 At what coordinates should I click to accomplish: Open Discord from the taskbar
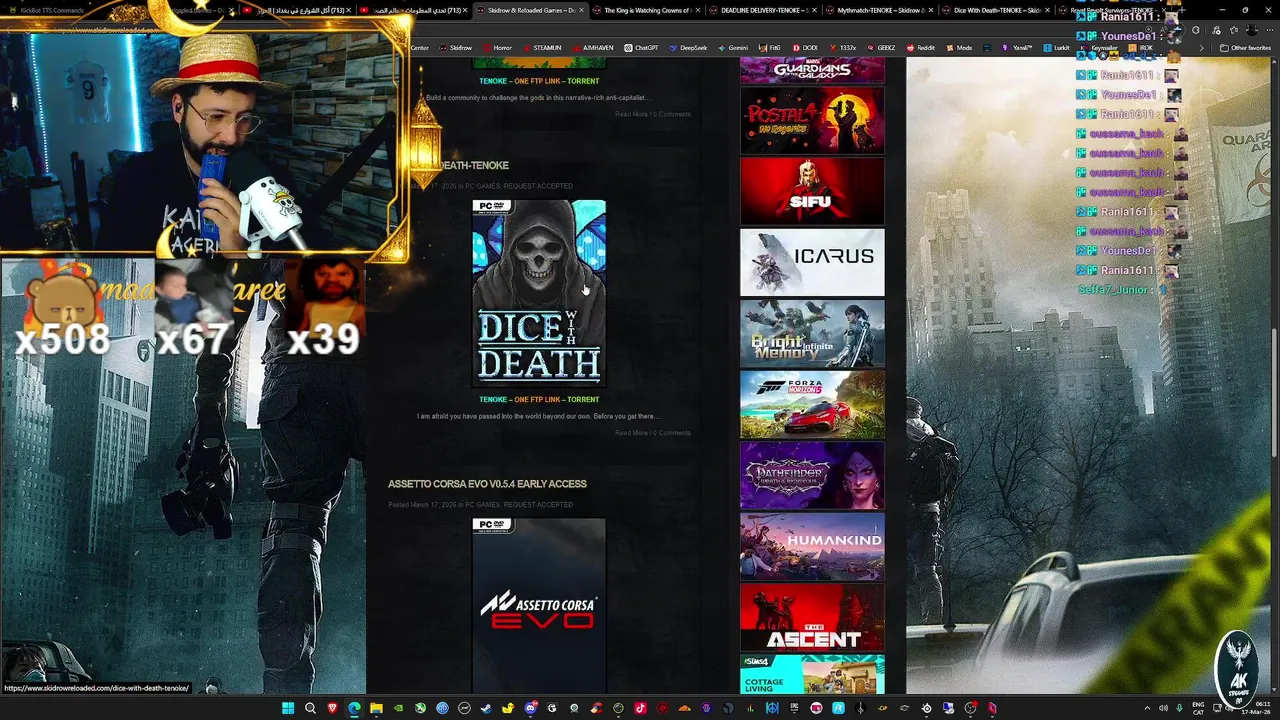point(530,708)
